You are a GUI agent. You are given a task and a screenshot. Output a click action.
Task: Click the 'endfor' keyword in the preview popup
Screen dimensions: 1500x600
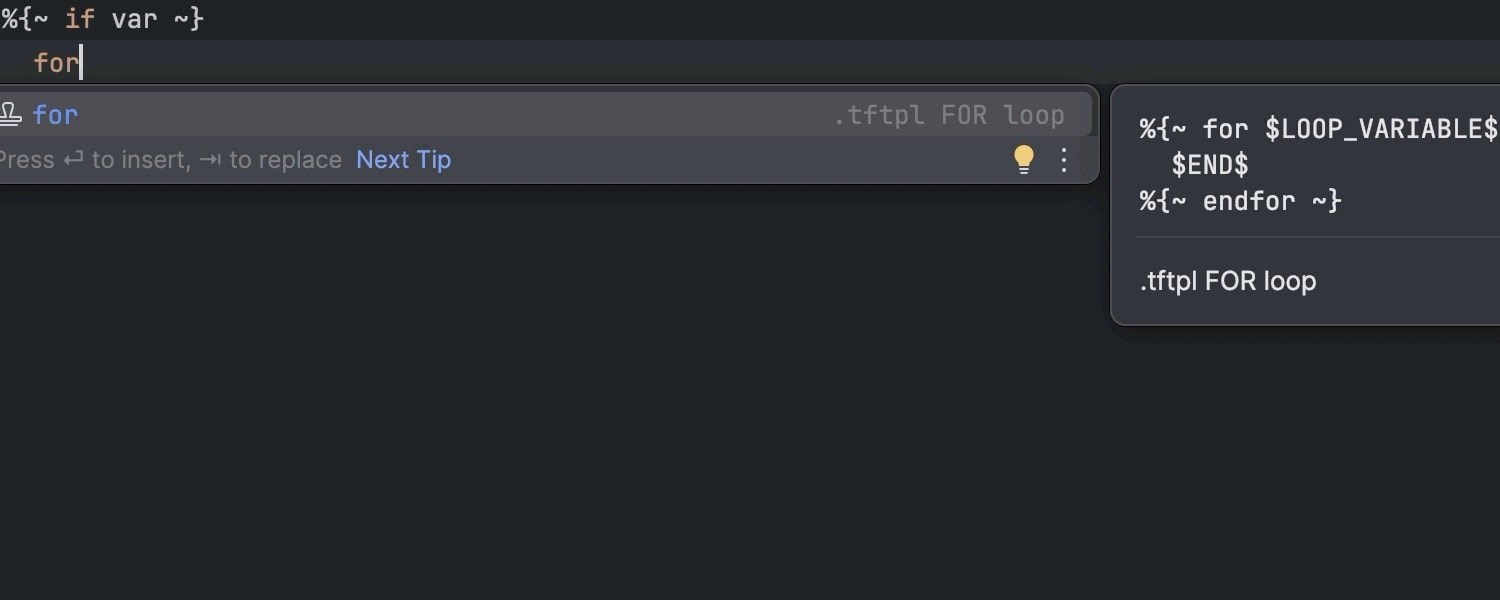point(1249,201)
